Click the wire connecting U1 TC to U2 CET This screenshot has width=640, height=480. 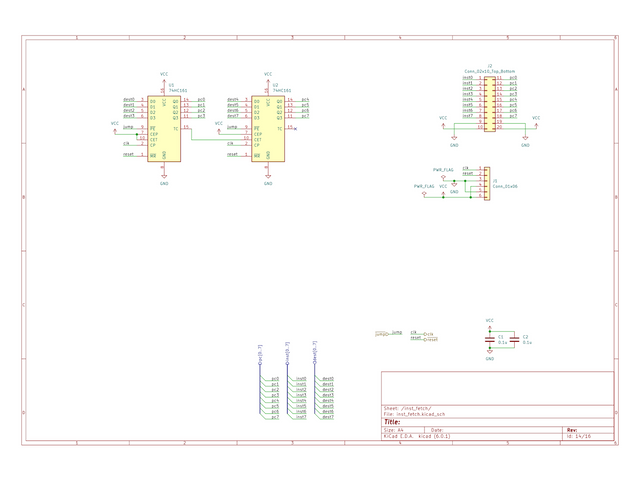(x=215, y=139)
